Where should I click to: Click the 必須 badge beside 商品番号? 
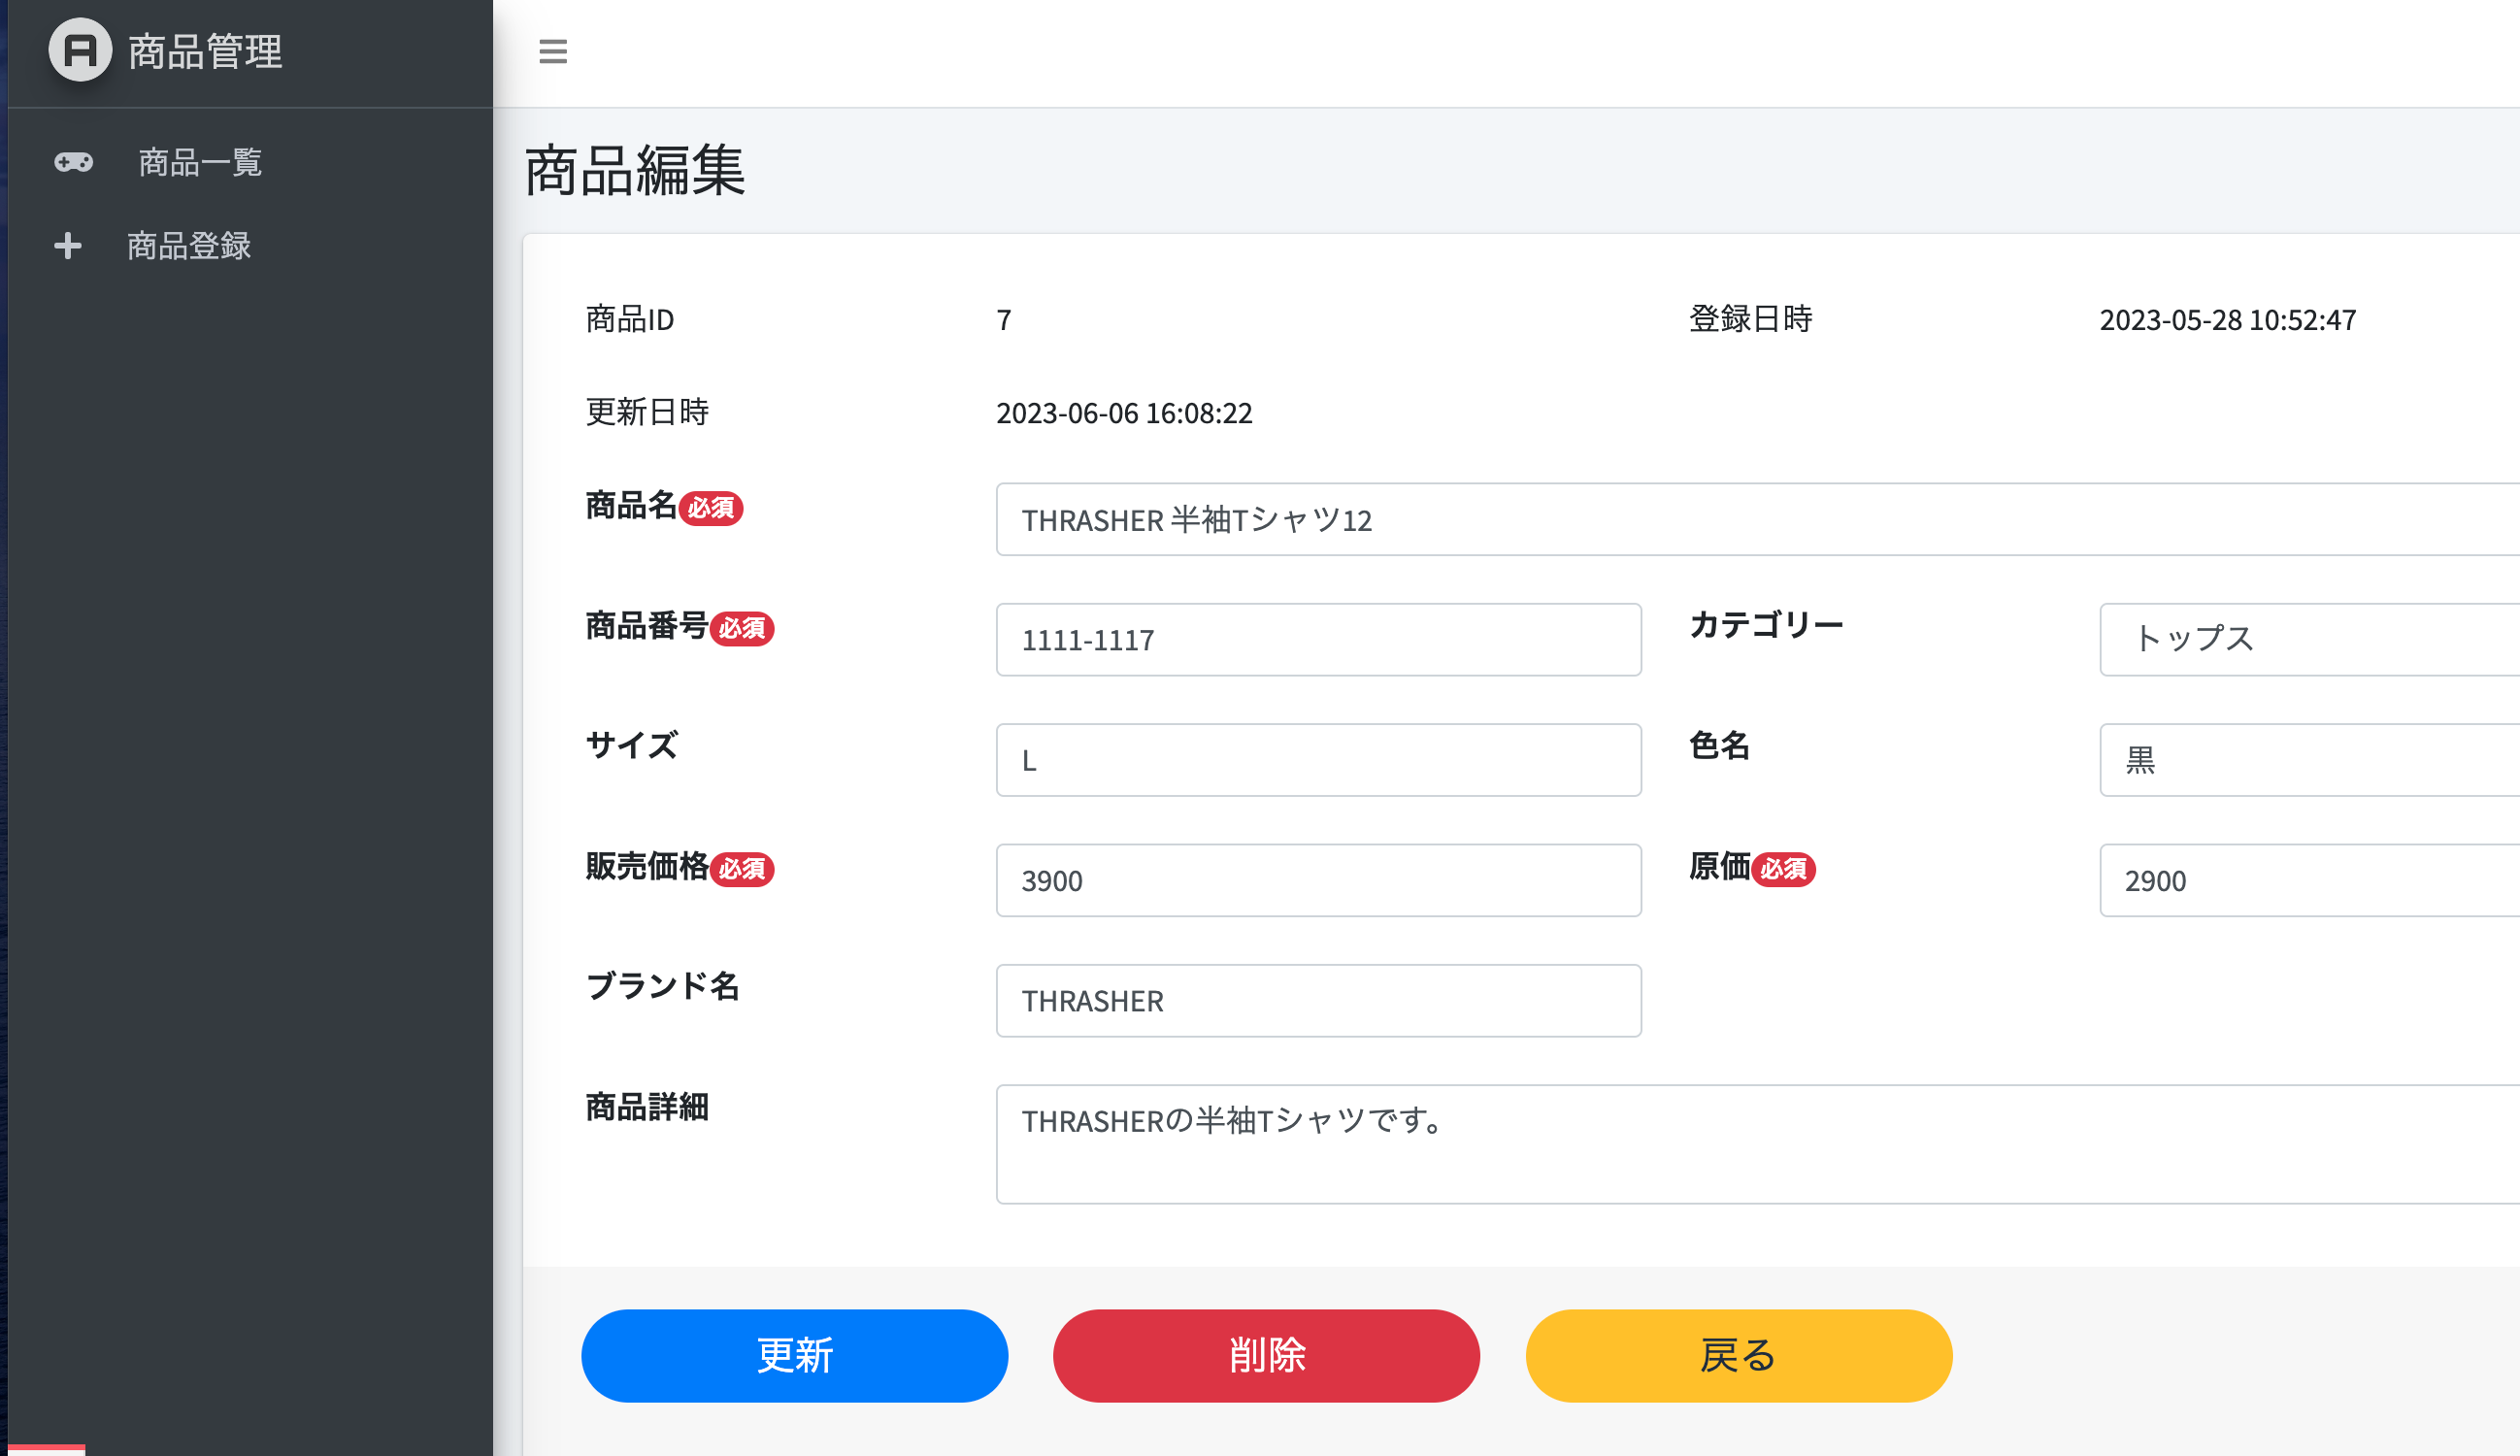pyautogui.click(x=745, y=629)
